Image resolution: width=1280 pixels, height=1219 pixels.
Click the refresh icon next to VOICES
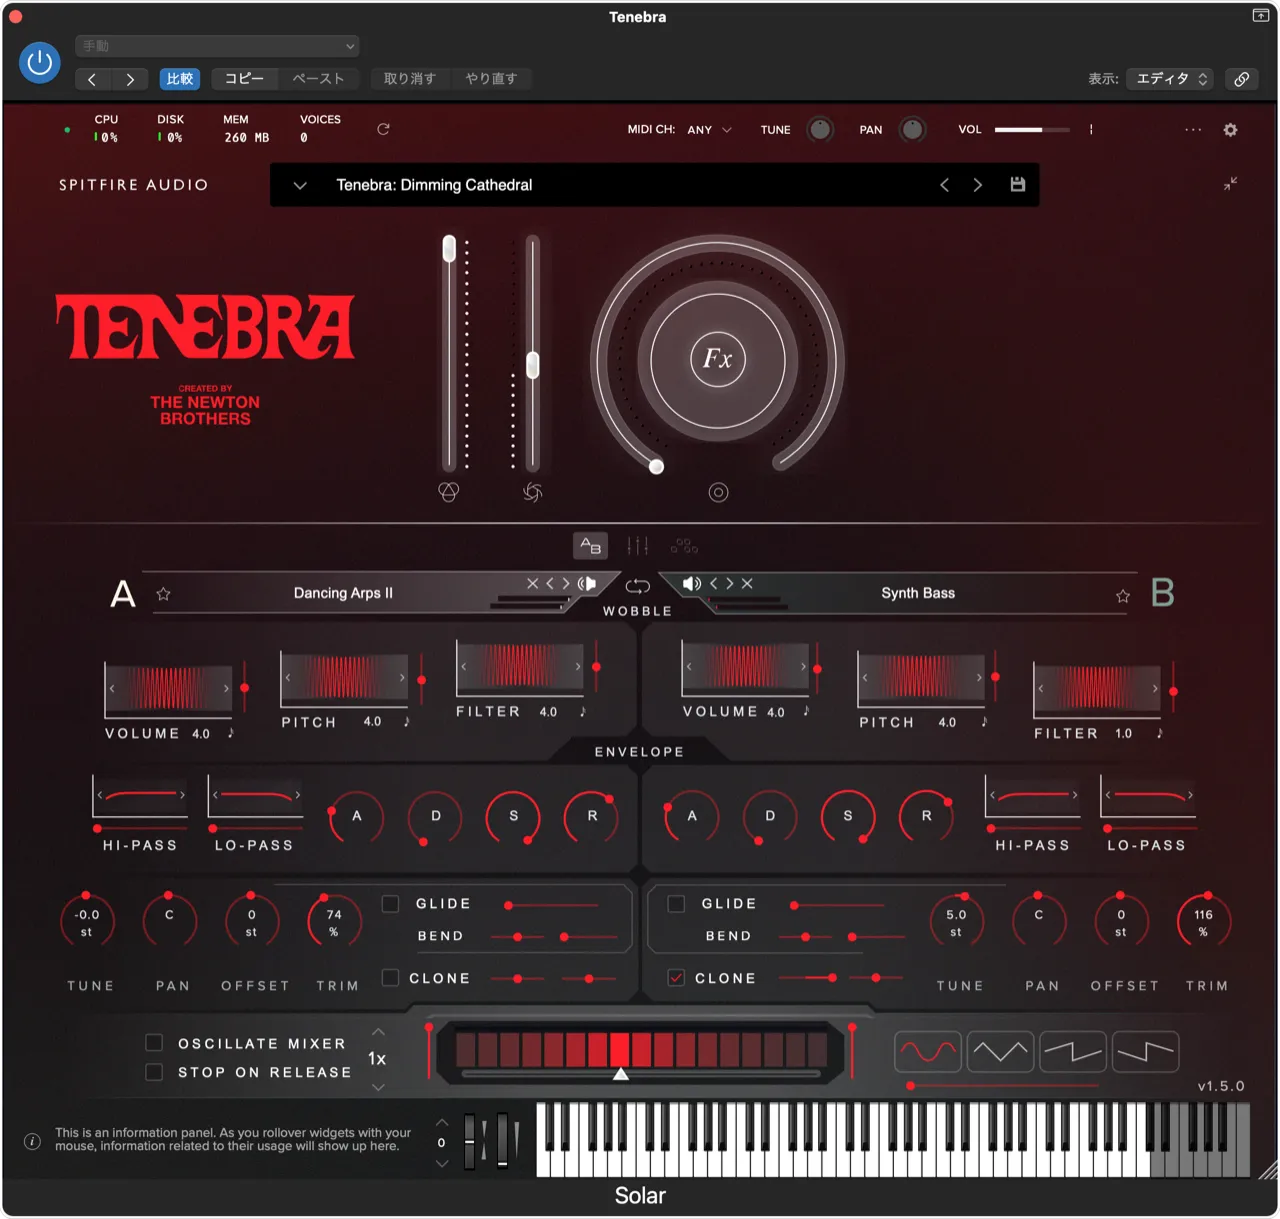[x=383, y=129]
